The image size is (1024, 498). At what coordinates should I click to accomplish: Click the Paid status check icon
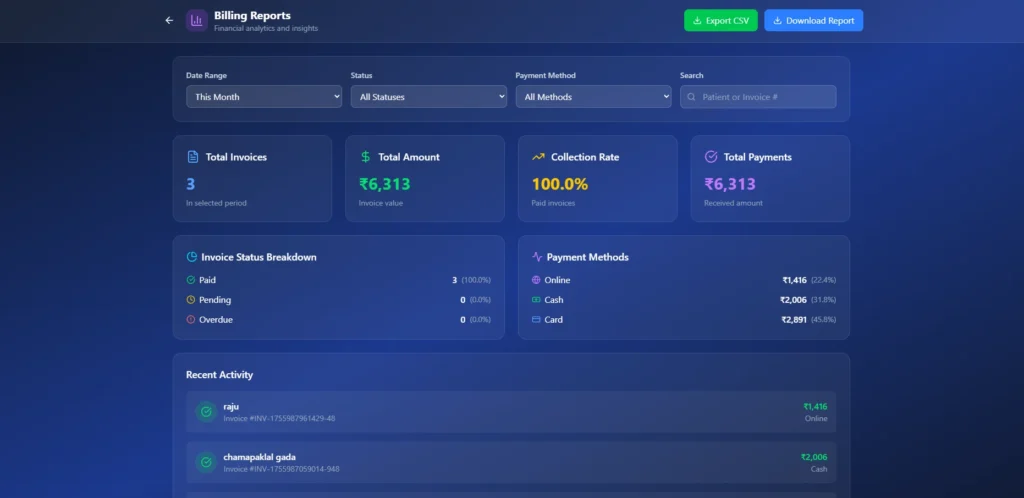point(191,280)
